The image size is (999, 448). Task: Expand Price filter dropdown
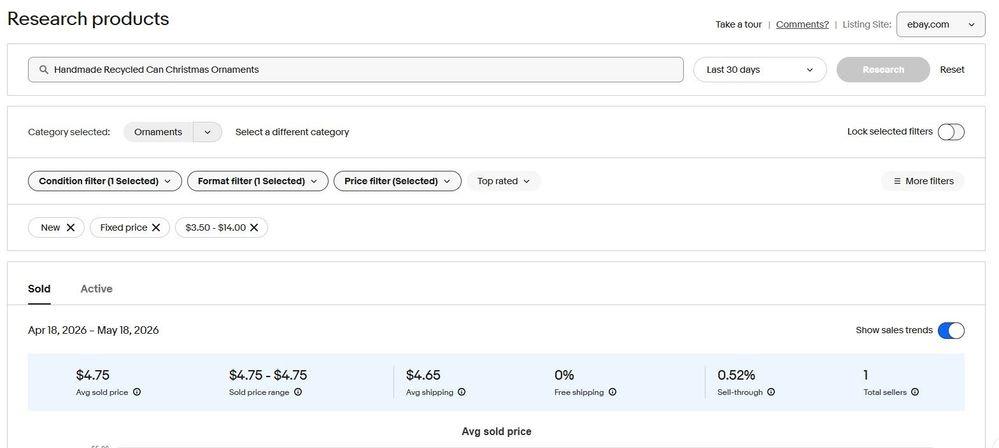tap(398, 181)
